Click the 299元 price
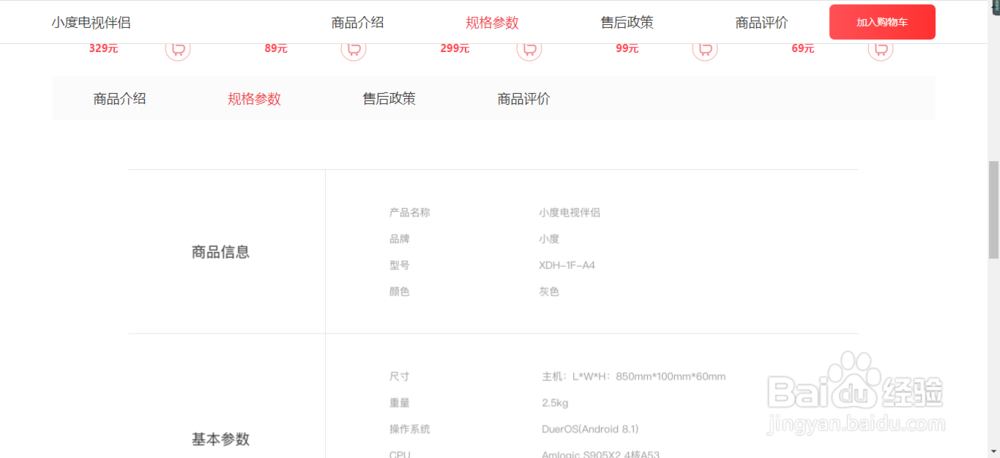Screen dimensions: 1000x458 pyautogui.click(x=455, y=48)
